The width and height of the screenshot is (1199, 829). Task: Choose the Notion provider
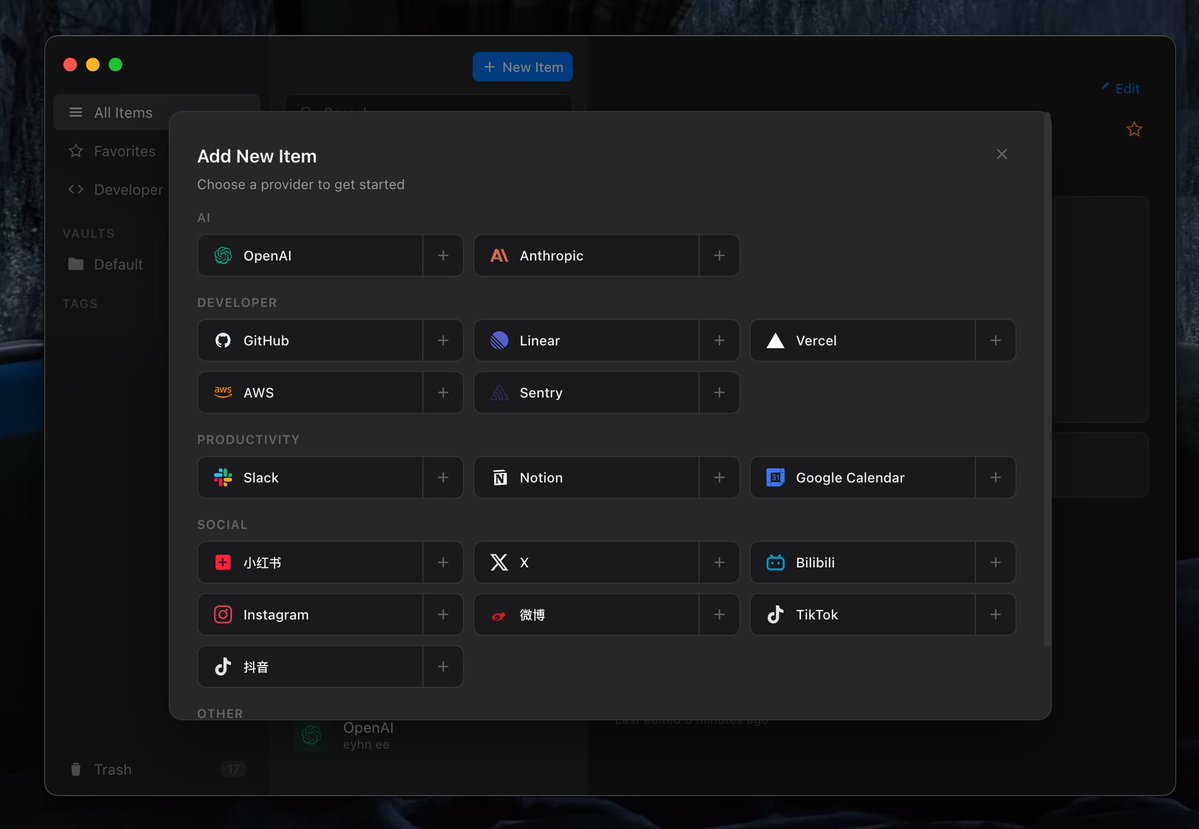tap(587, 477)
